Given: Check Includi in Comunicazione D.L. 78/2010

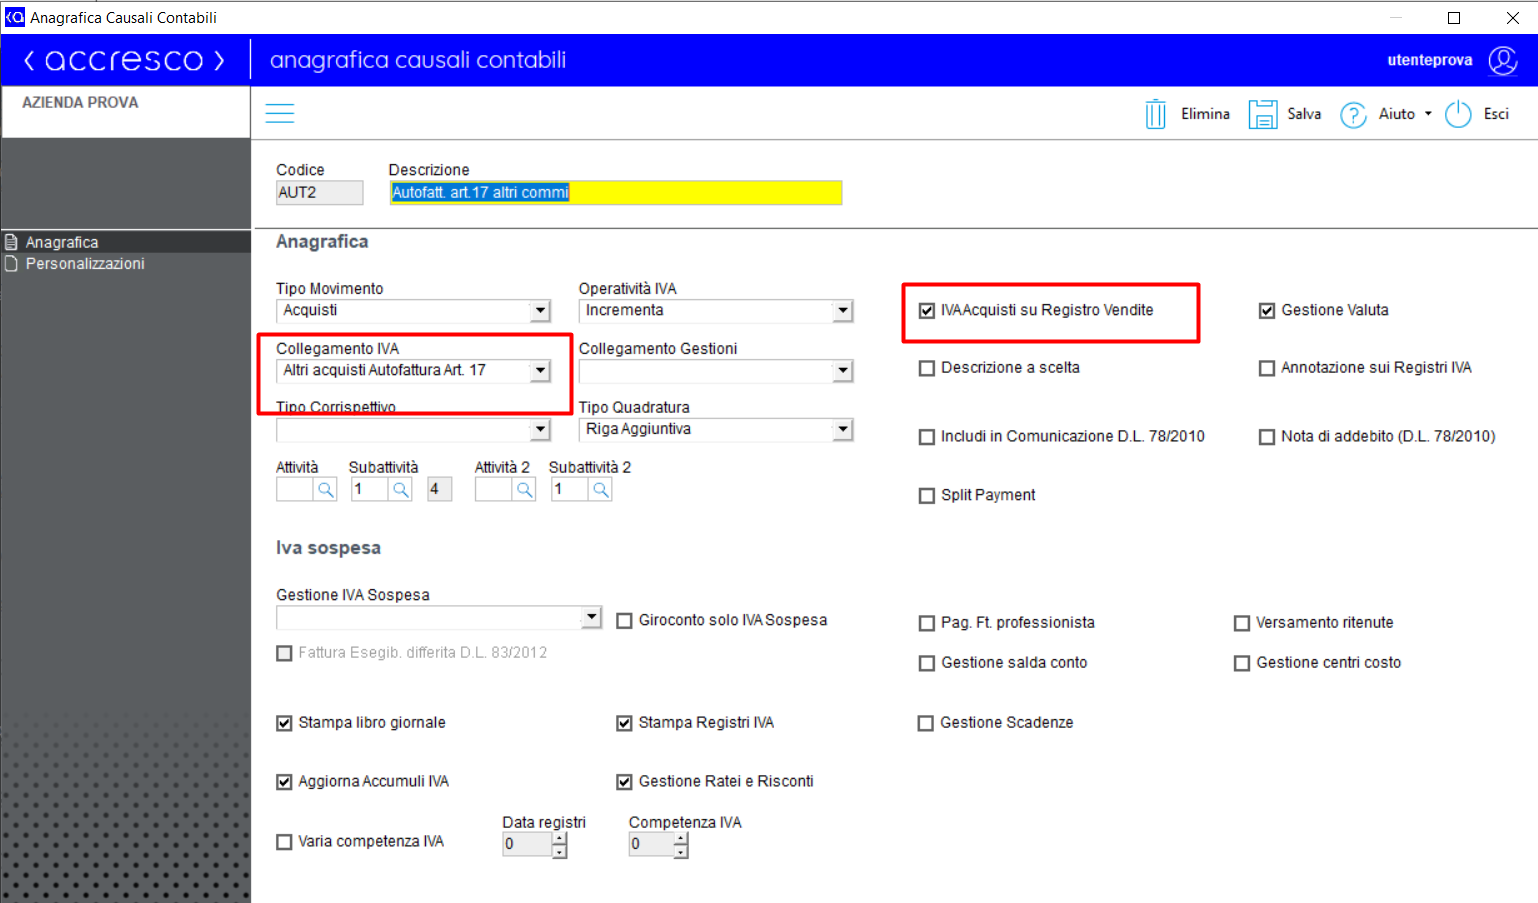Looking at the screenshot, I should click(927, 437).
